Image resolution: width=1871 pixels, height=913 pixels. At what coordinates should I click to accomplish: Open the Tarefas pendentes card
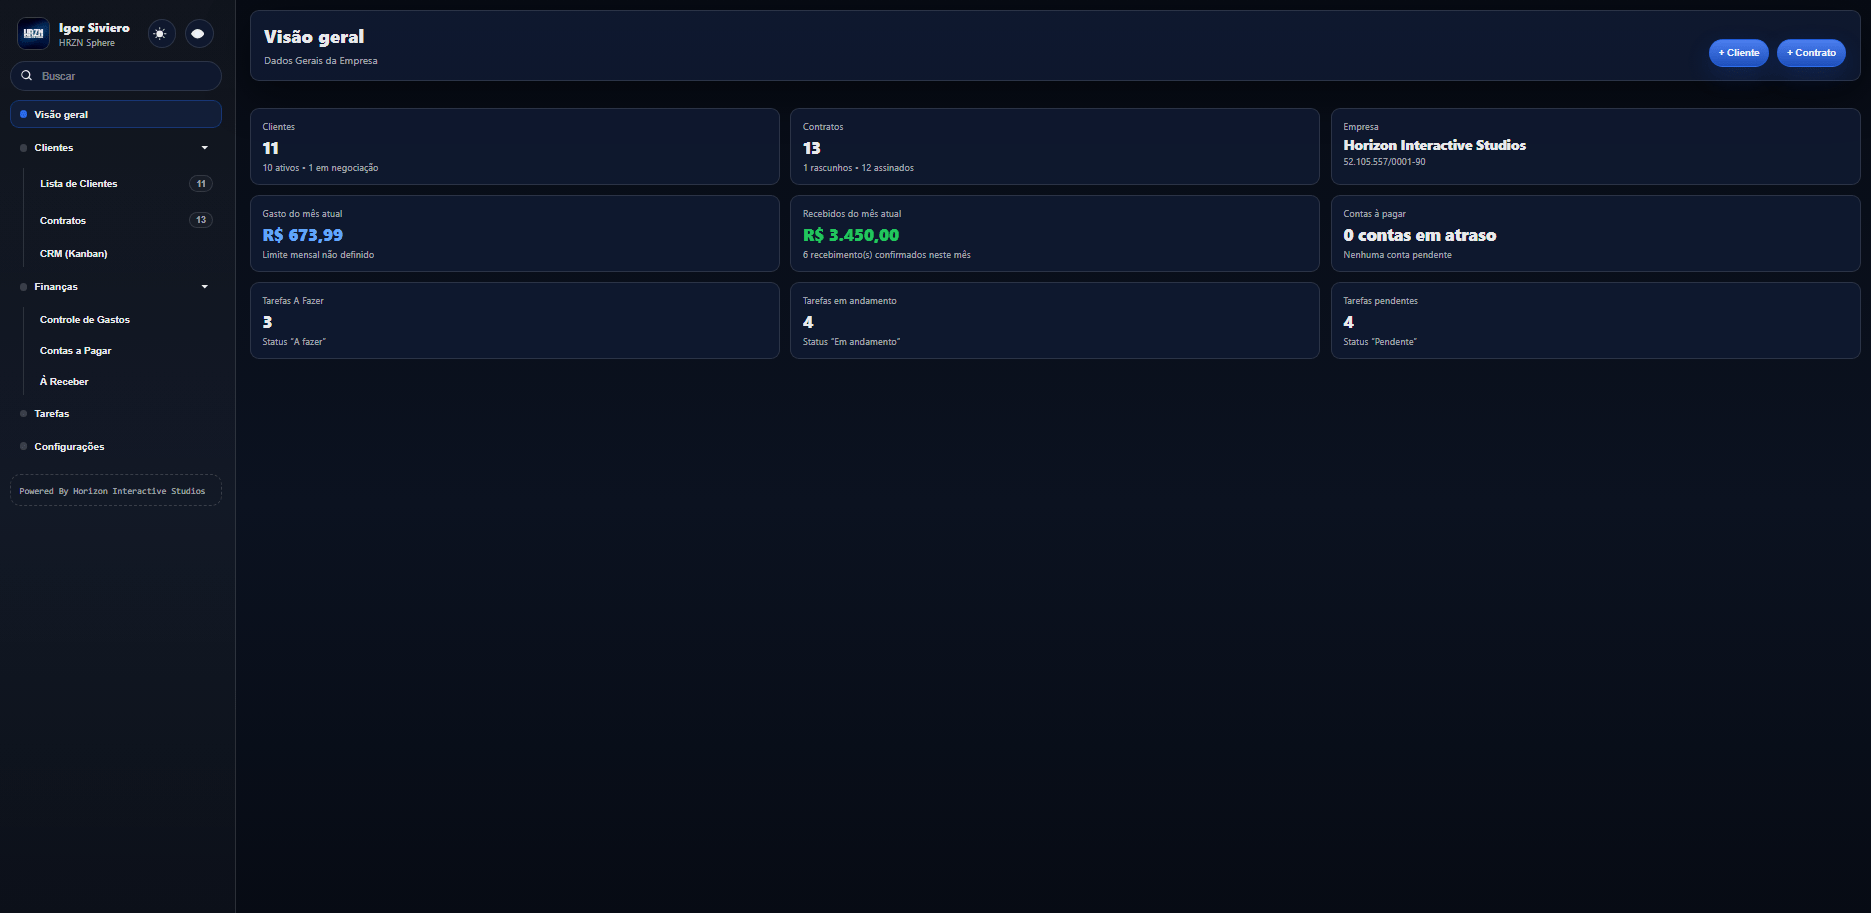1596,320
